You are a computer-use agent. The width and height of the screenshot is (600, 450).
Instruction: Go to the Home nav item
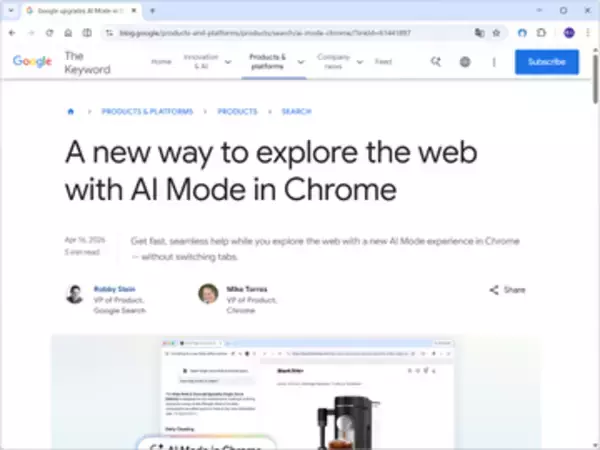click(161, 62)
